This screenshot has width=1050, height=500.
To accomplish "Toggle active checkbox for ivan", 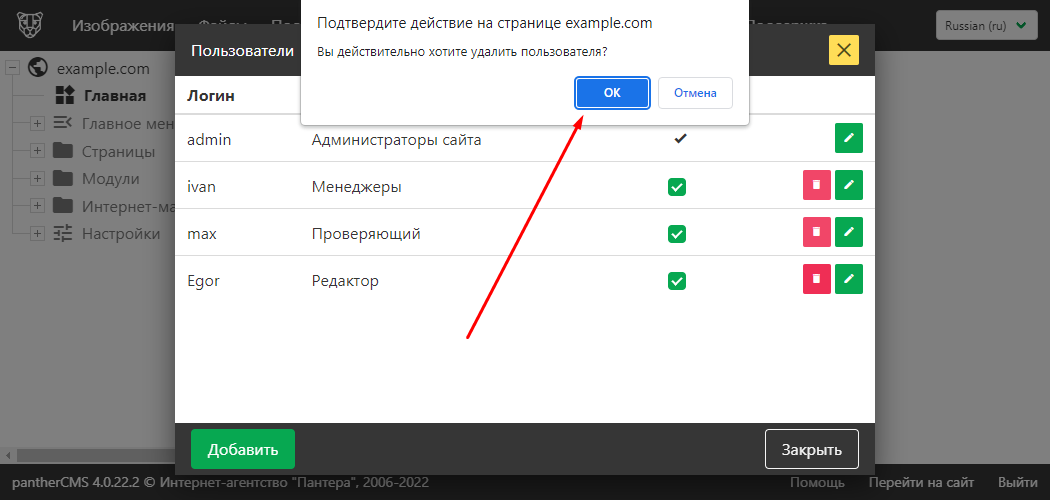I will [677, 187].
